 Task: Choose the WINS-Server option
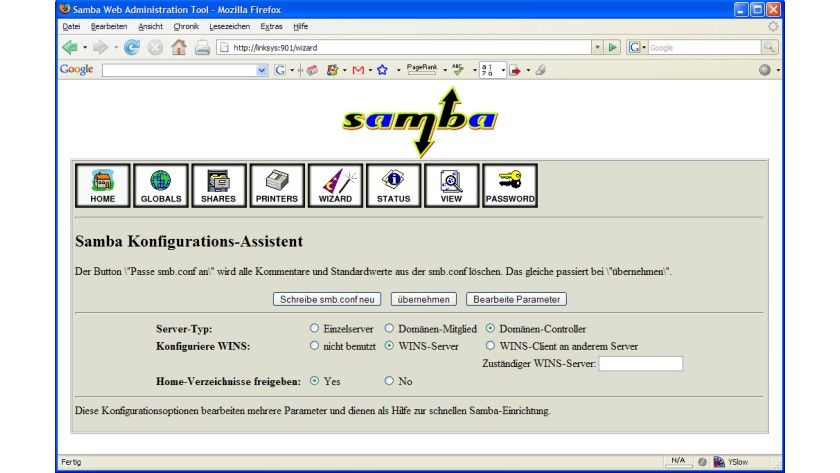tap(389, 346)
